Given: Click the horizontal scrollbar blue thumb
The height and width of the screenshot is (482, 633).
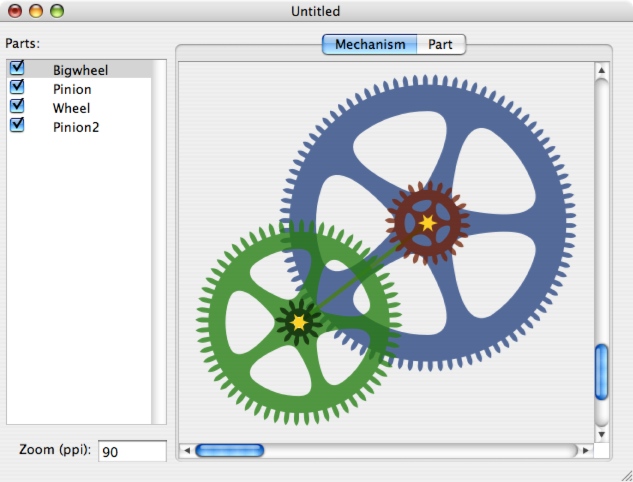Looking at the screenshot, I should pyautogui.click(x=229, y=451).
